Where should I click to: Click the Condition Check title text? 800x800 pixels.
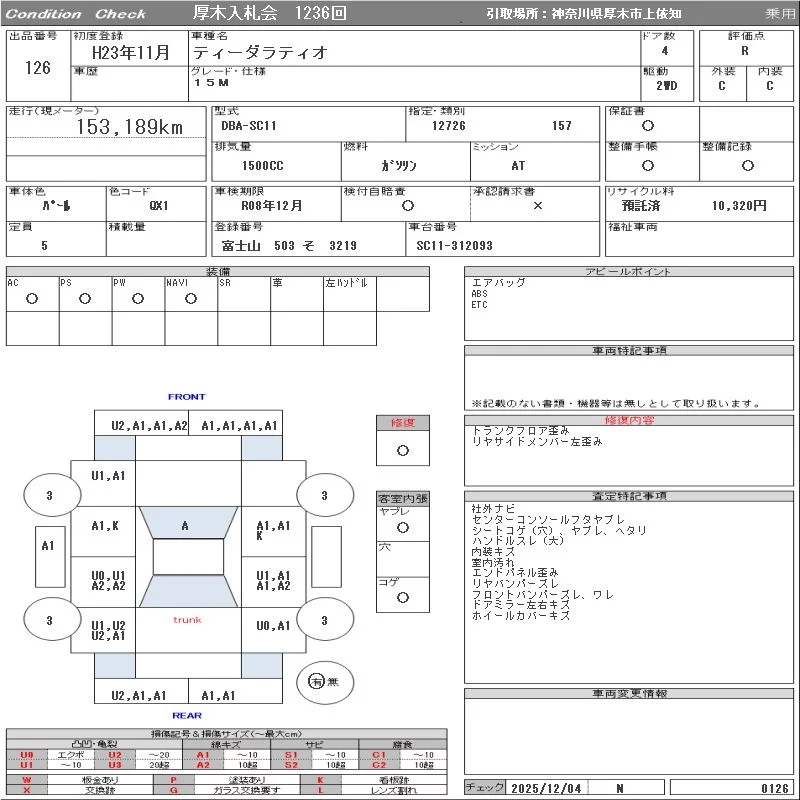(77, 14)
